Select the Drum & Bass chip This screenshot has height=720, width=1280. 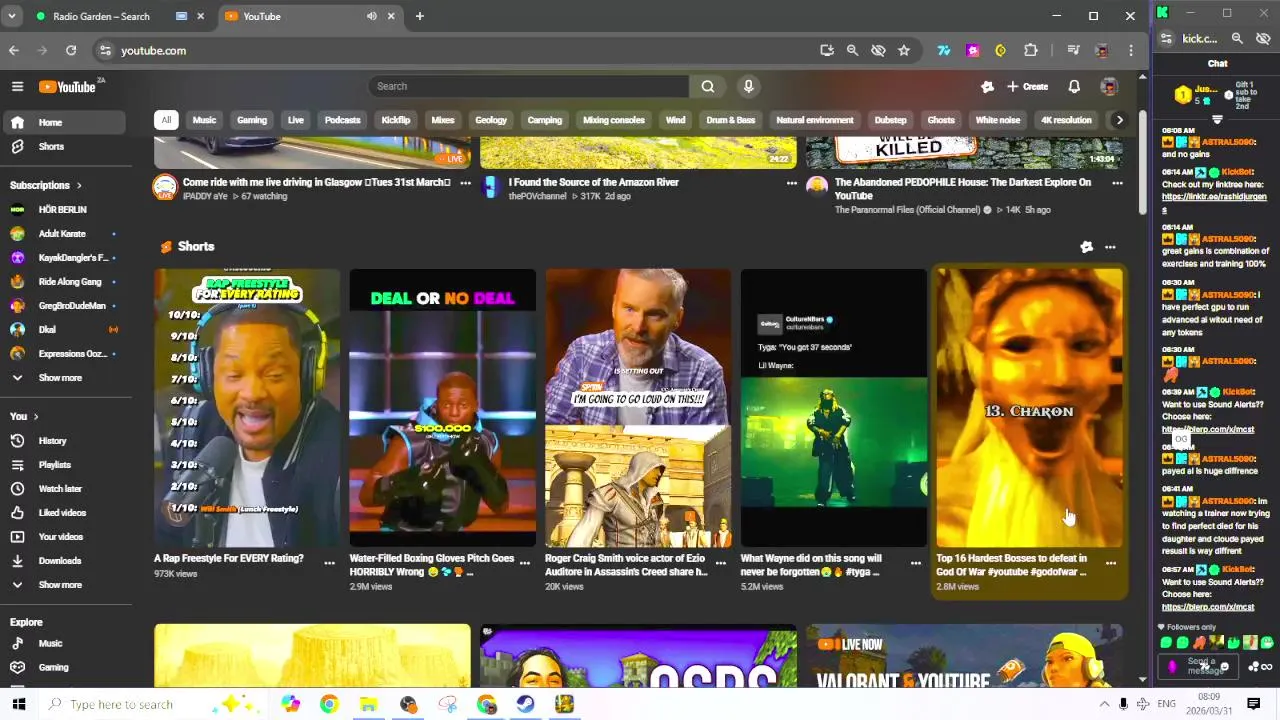(730, 120)
